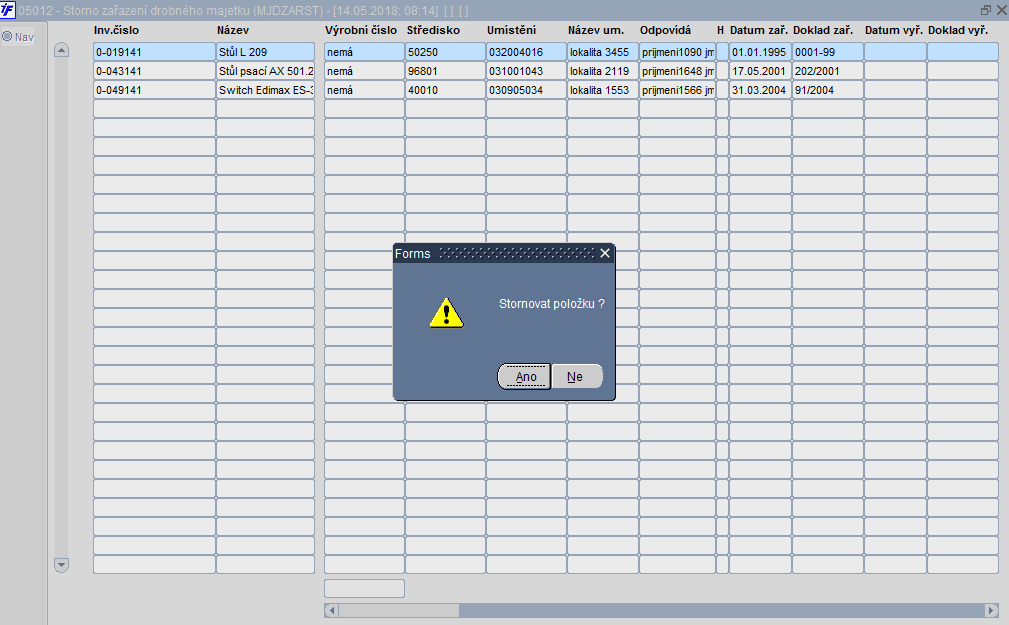
Task: Click the horizontal scrollbar thumb
Action: 399,610
